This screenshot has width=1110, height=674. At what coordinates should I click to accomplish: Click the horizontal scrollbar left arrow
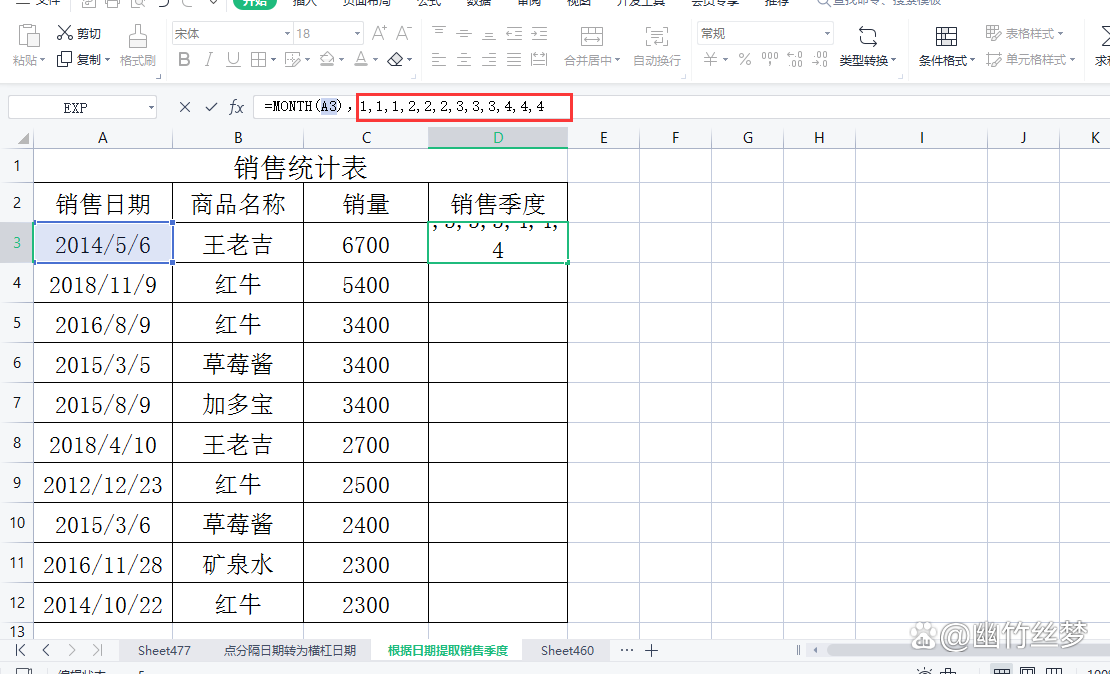(x=816, y=650)
